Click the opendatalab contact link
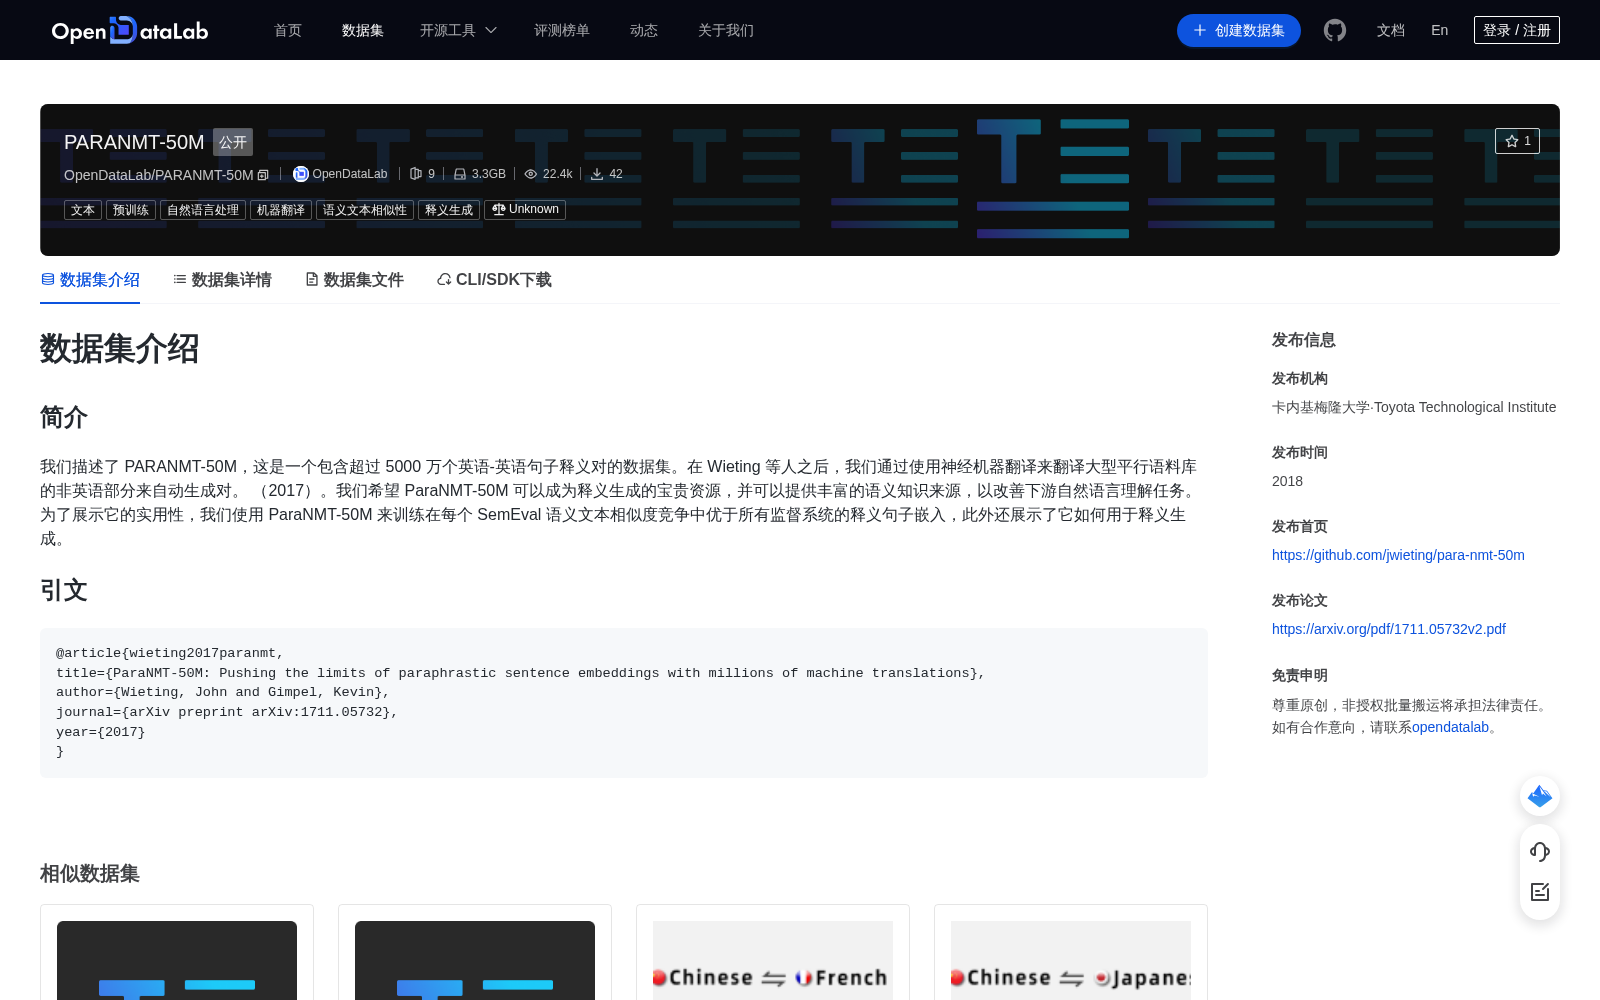Screen dimensions: 1600x1000 tap(1450, 727)
